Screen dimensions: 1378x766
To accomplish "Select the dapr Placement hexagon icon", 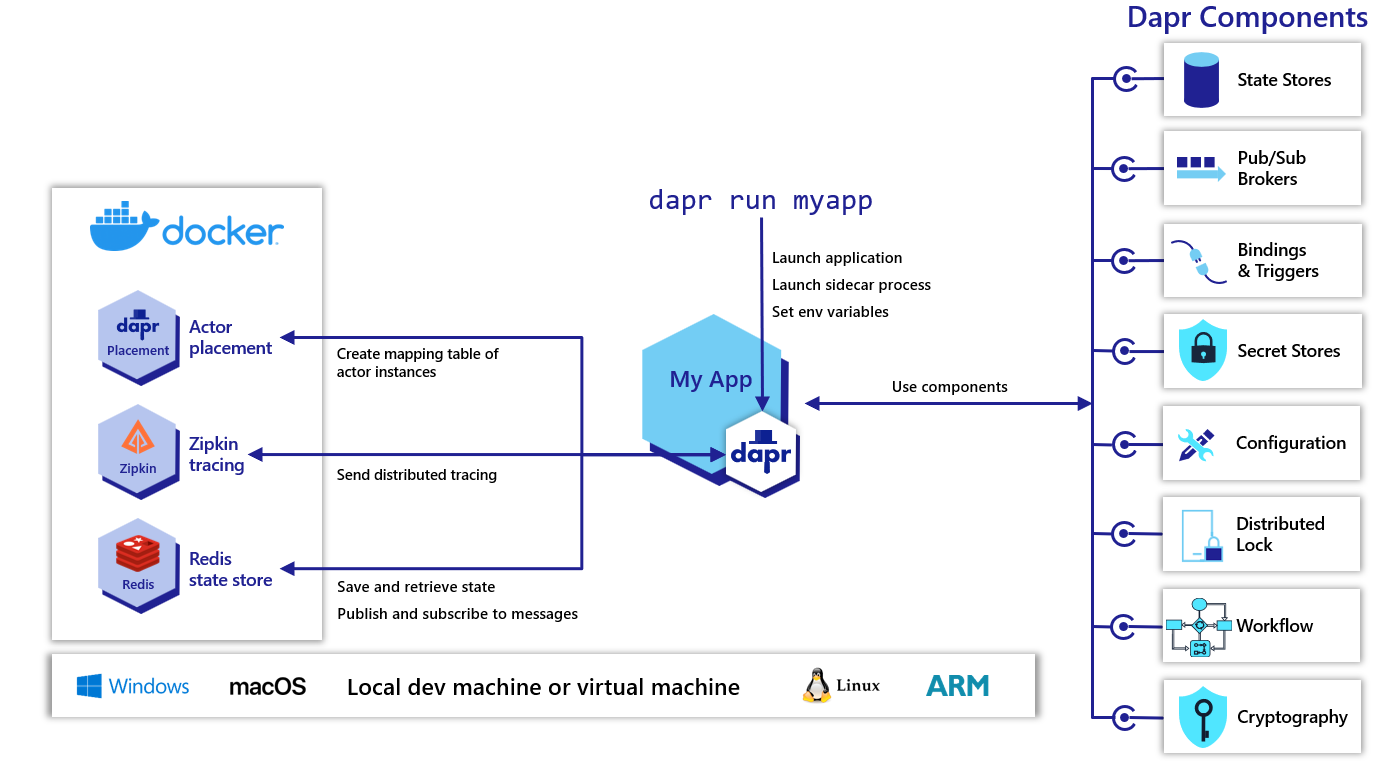I will [x=138, y=337].
